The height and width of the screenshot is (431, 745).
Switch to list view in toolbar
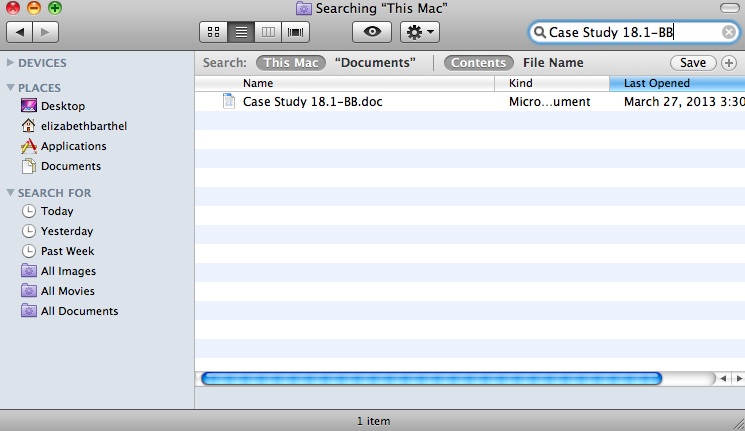240,32
